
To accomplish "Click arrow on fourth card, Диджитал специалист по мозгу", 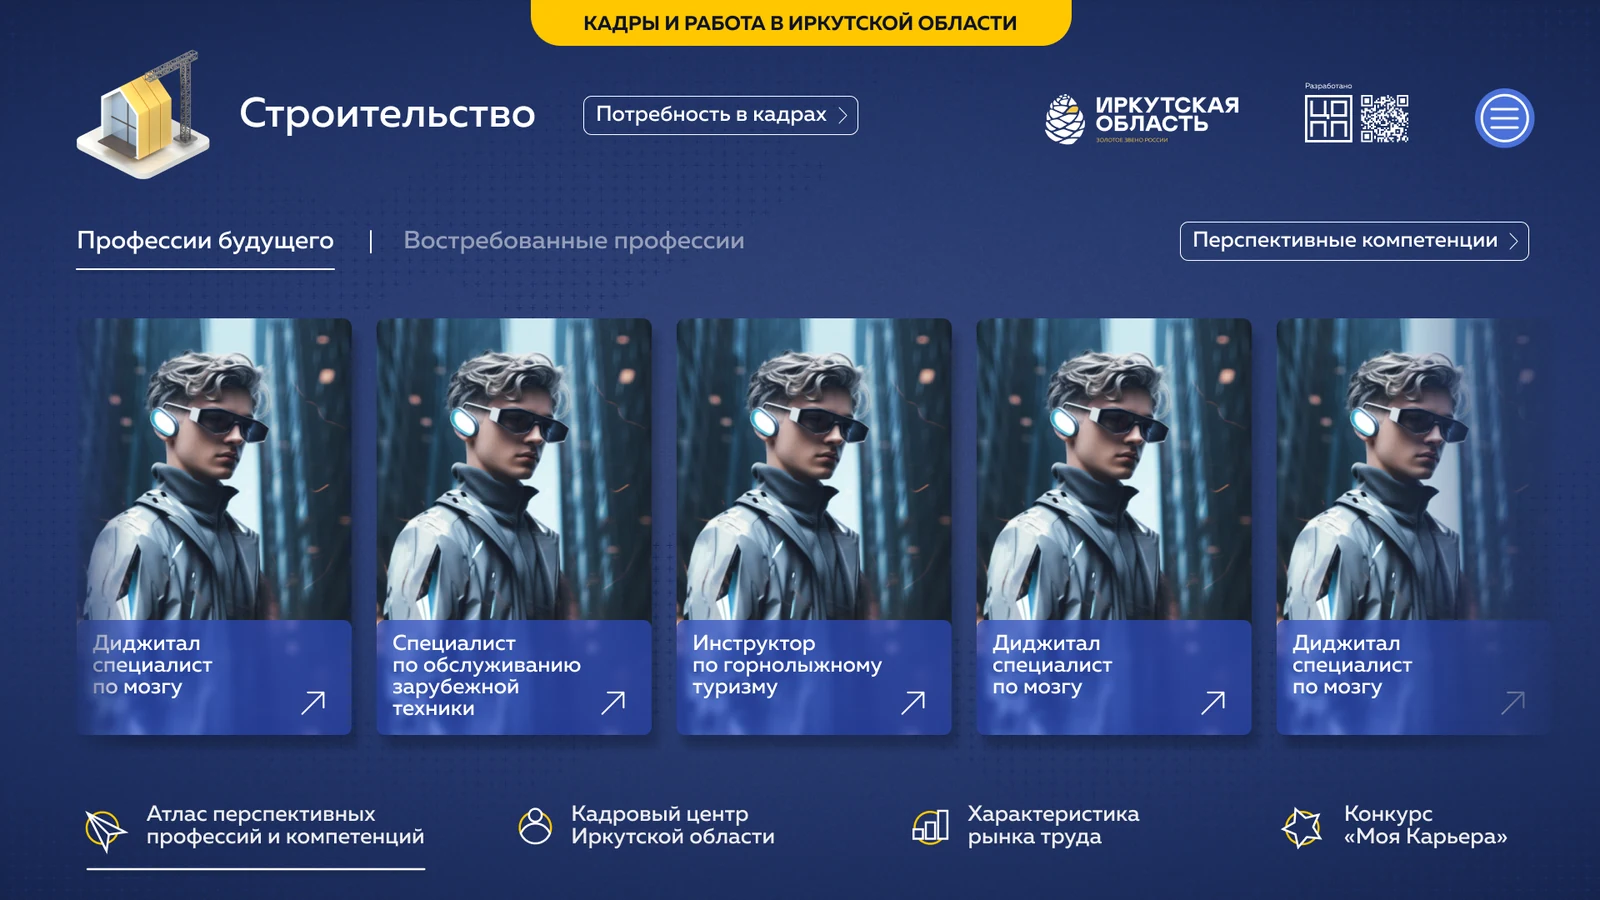I will 1213,702.
